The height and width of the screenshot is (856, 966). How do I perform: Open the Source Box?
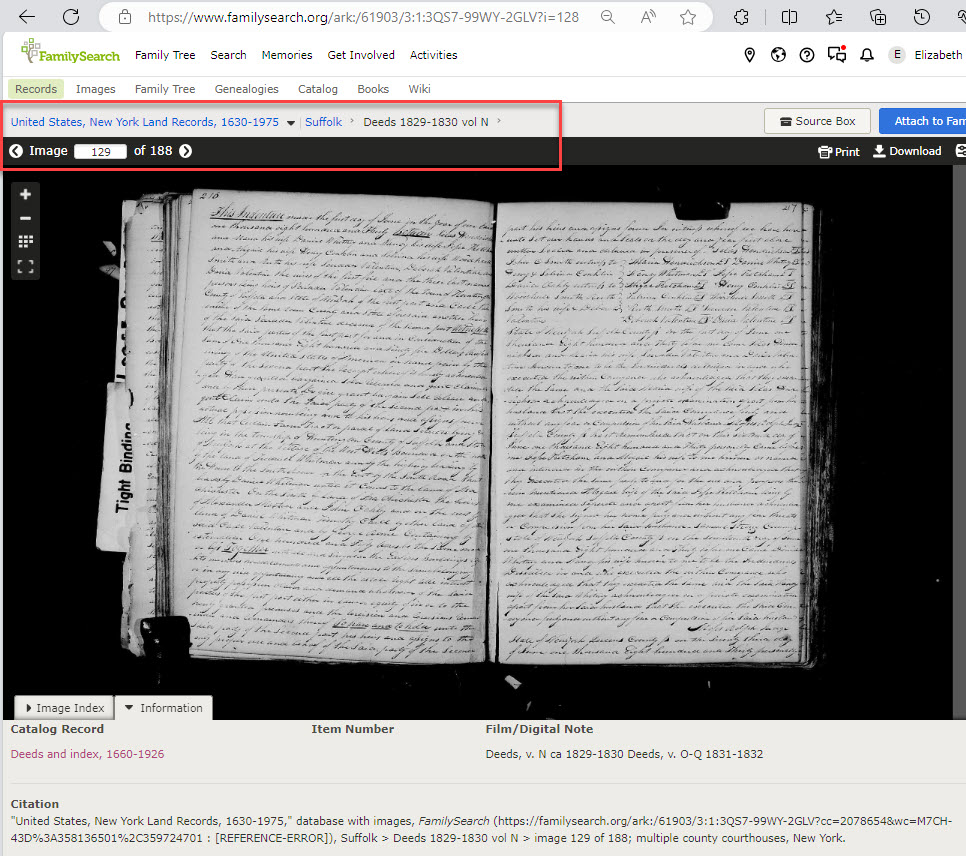817,120
